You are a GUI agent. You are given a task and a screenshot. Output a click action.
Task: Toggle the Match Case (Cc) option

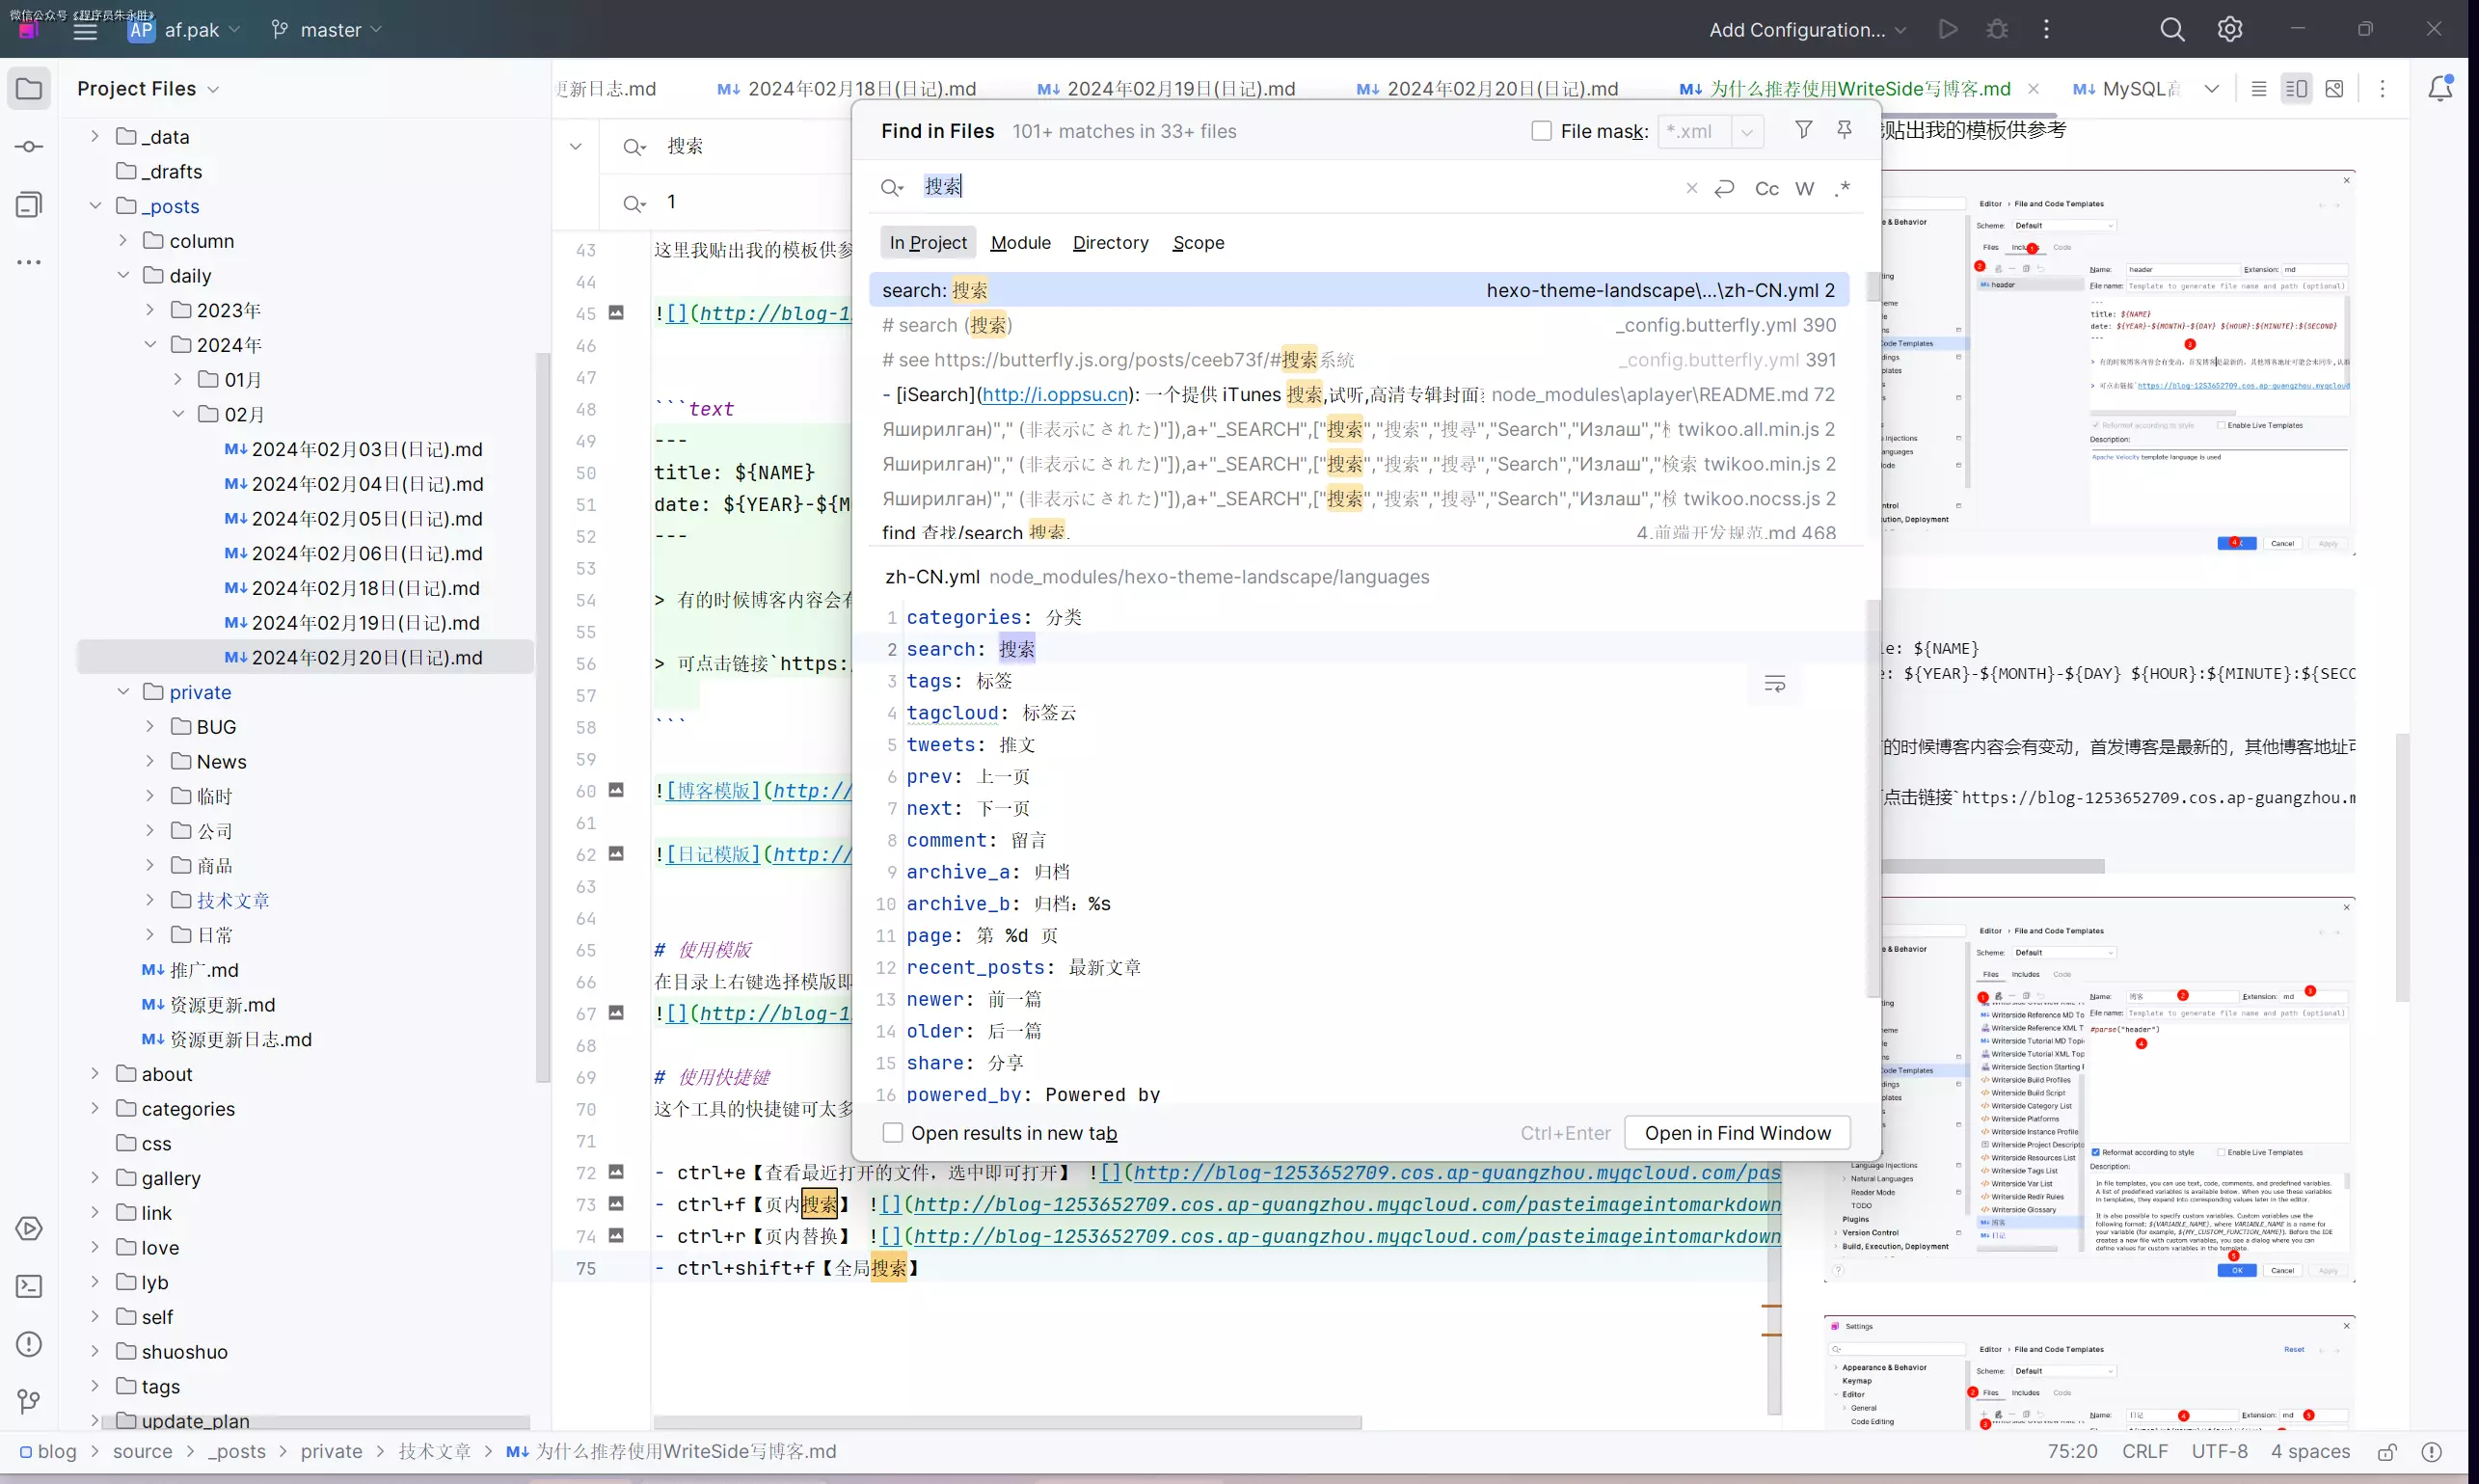(1766, 189)
